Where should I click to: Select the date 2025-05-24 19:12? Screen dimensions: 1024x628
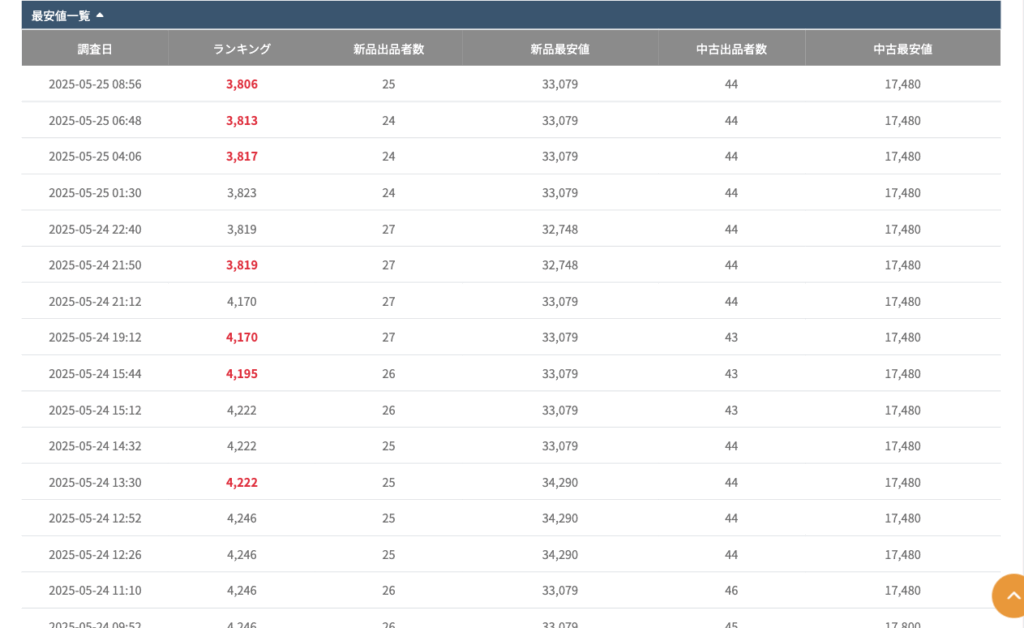point(95,338)
